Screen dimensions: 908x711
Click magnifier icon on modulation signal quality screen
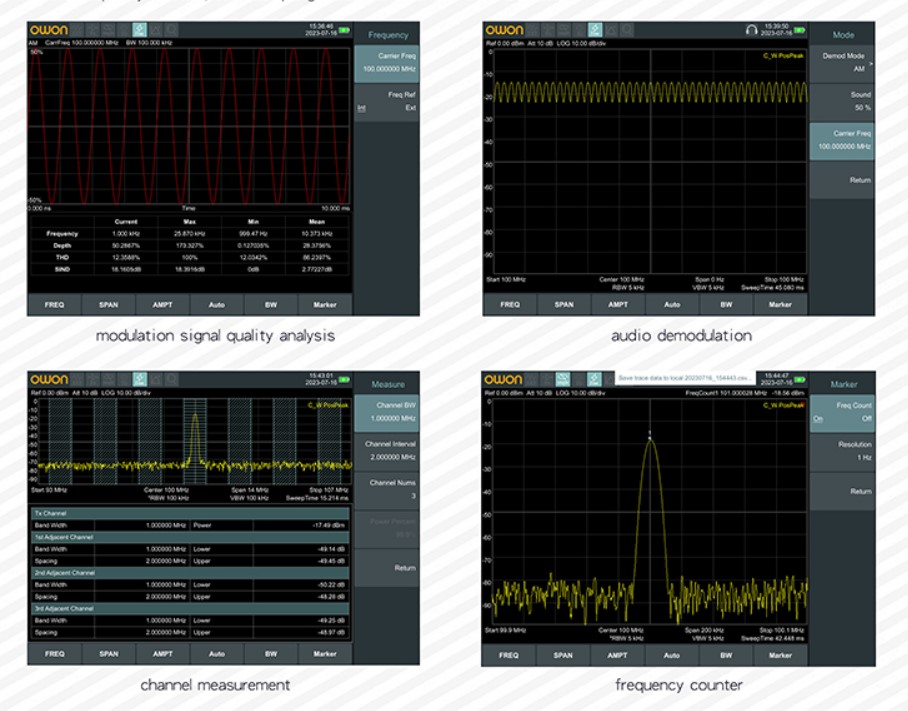point(171,30)
